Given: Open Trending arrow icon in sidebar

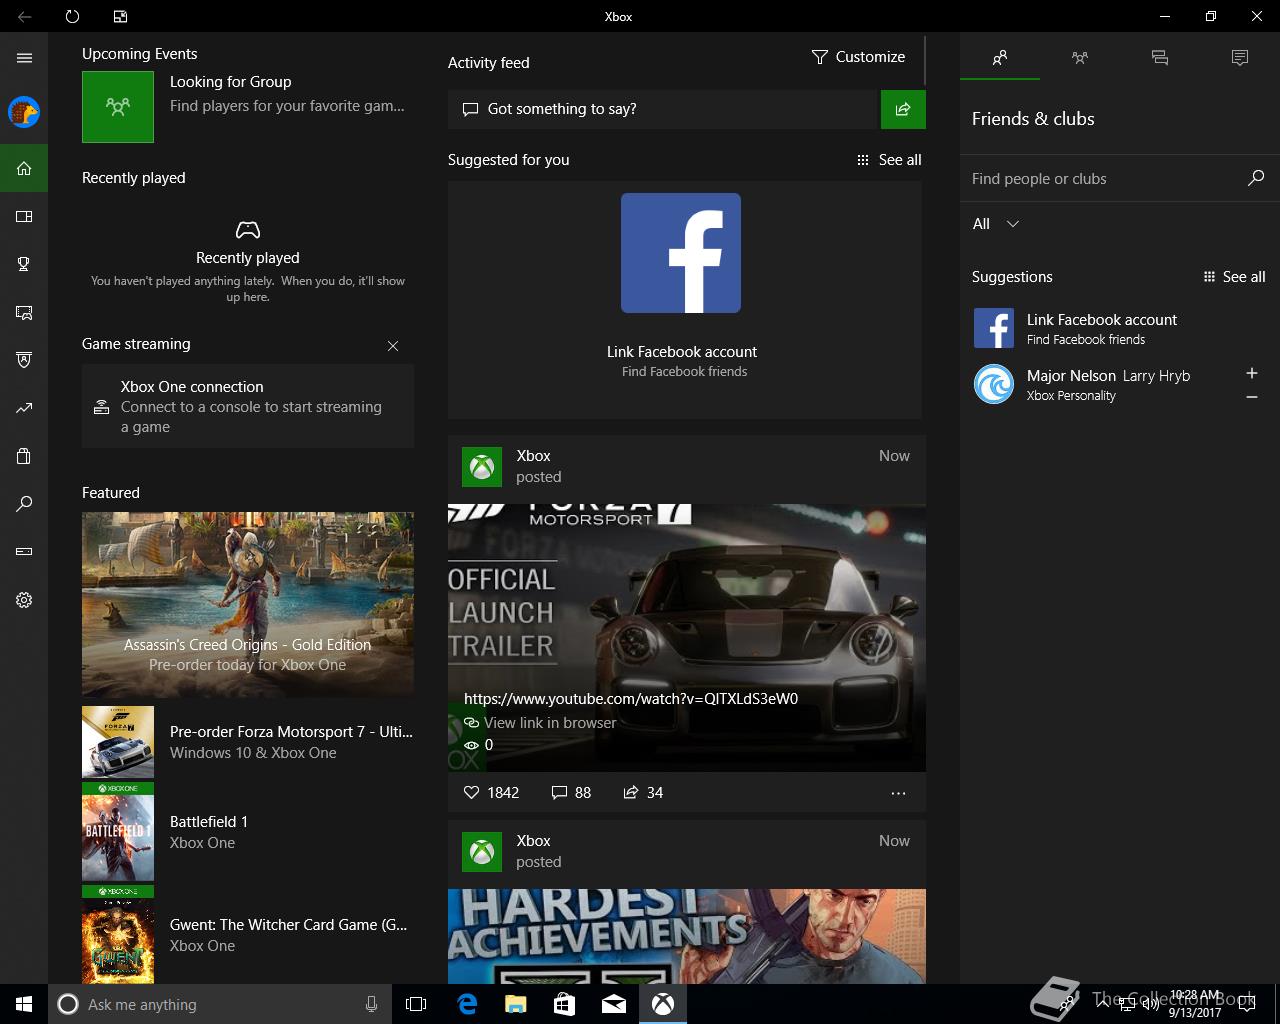Looking at the screenshot, I should tap(24, 408).
